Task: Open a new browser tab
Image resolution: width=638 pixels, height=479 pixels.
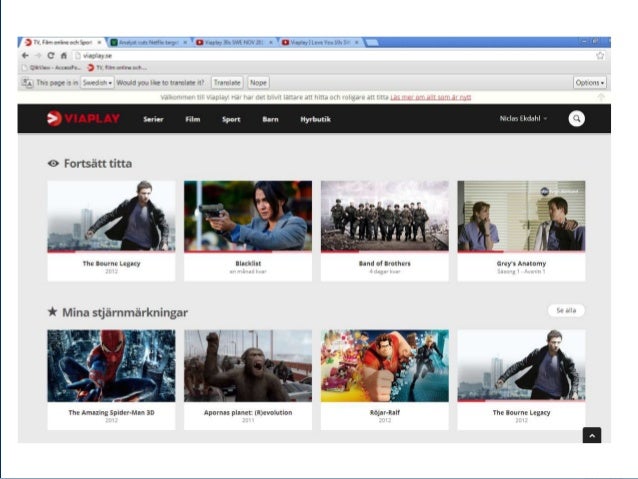Action: click(372, 42)
